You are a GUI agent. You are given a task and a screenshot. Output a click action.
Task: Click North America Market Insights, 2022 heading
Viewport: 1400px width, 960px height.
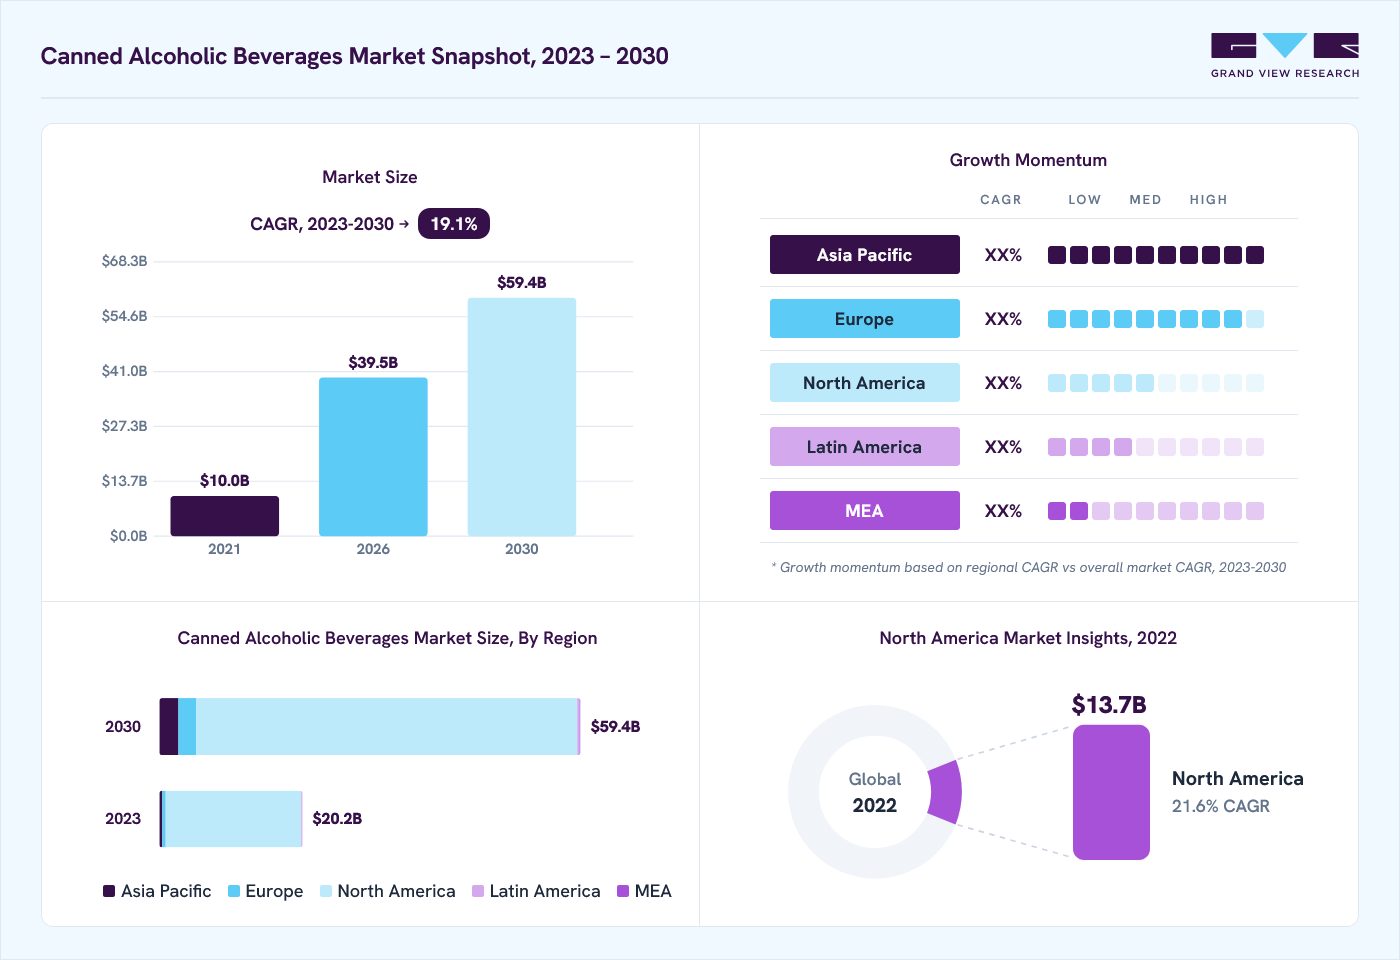click(x=1028, y=638)
